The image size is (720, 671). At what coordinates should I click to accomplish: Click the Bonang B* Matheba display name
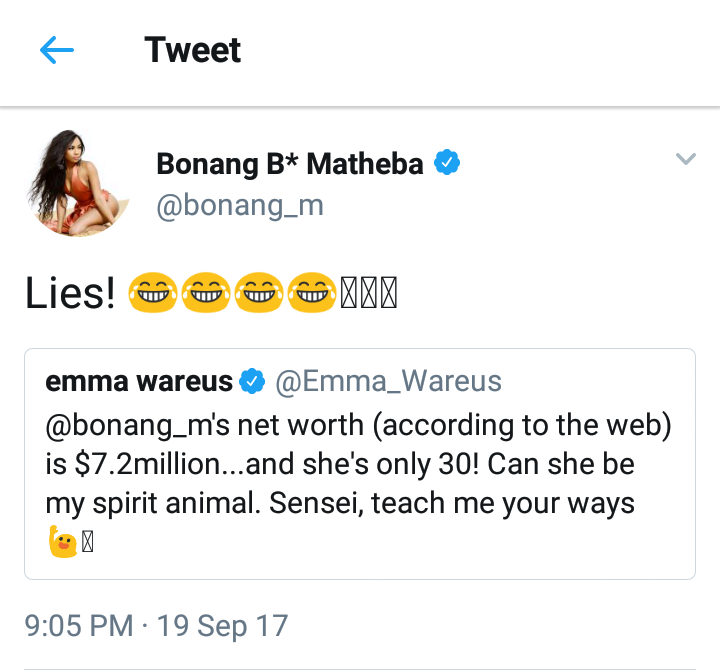(x=290, y=163)
